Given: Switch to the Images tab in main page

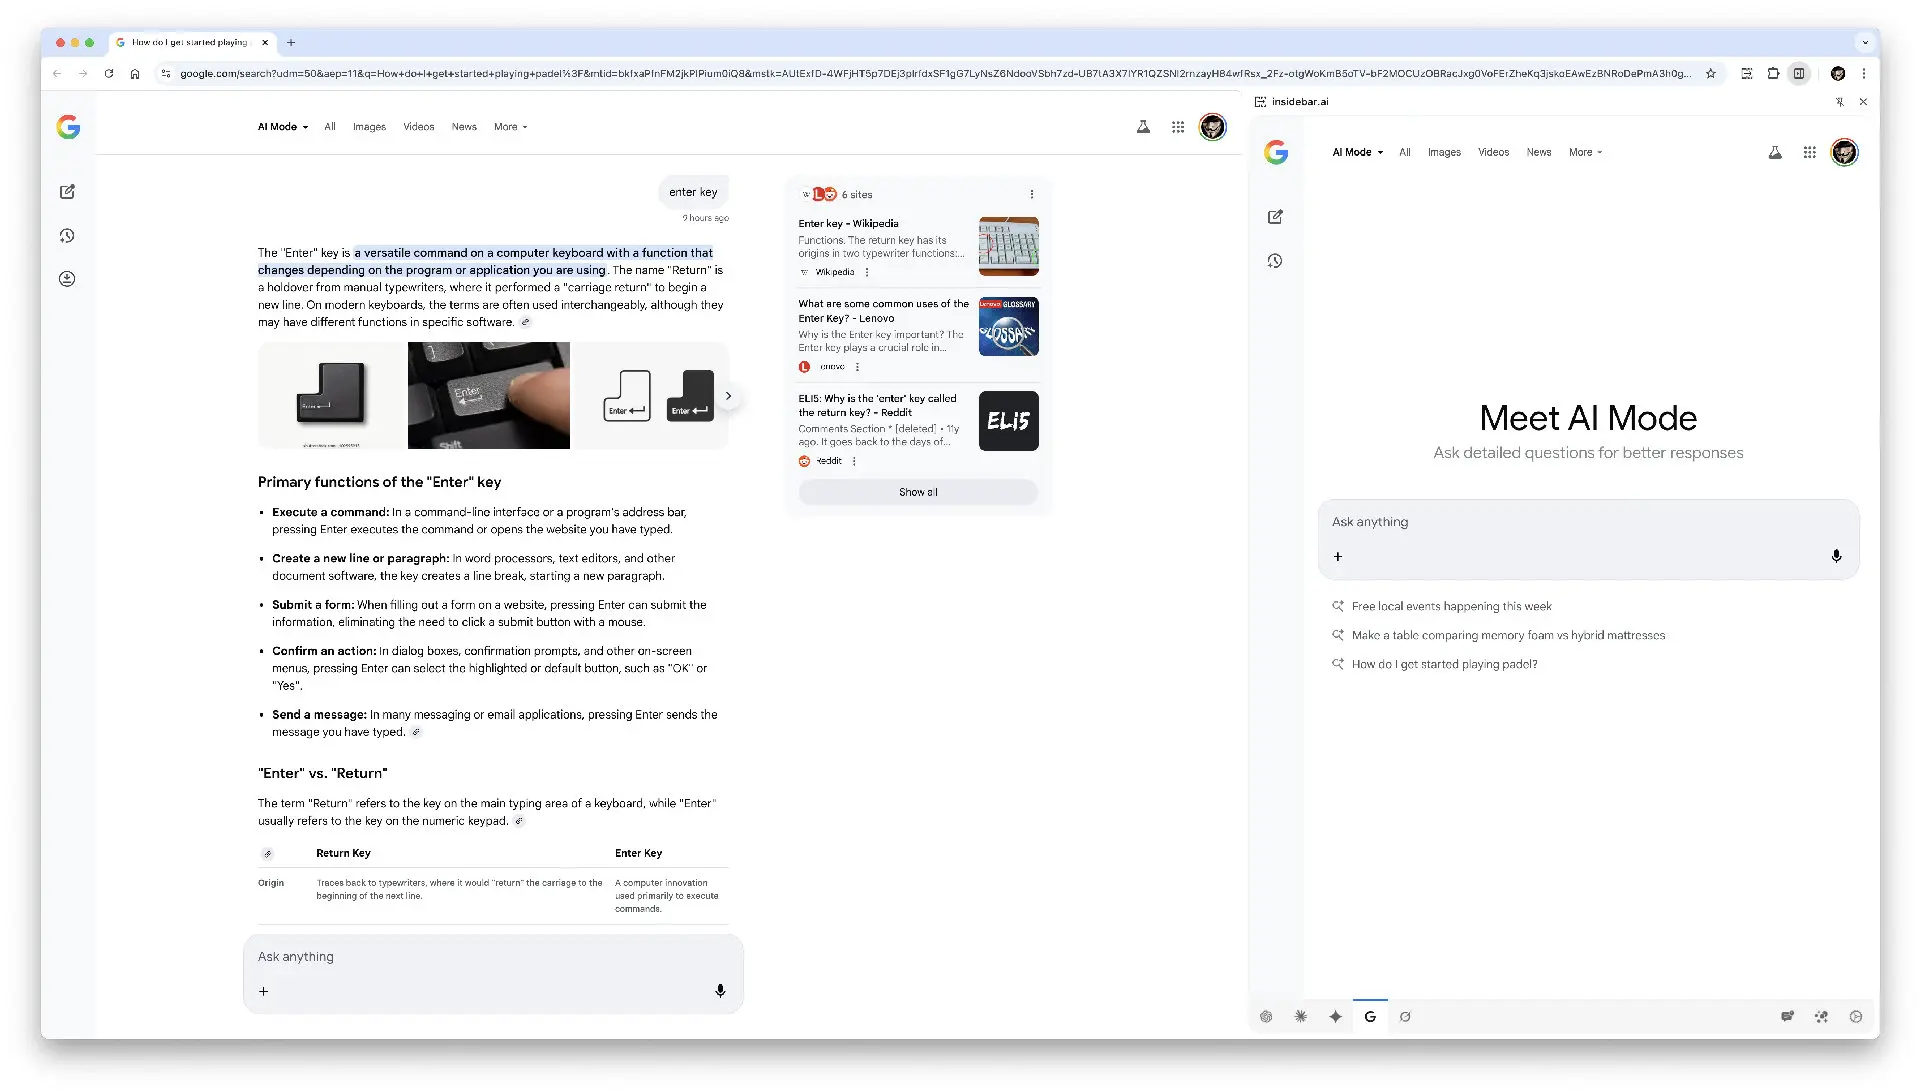Looking at the screenshot, I should [369, 127].
